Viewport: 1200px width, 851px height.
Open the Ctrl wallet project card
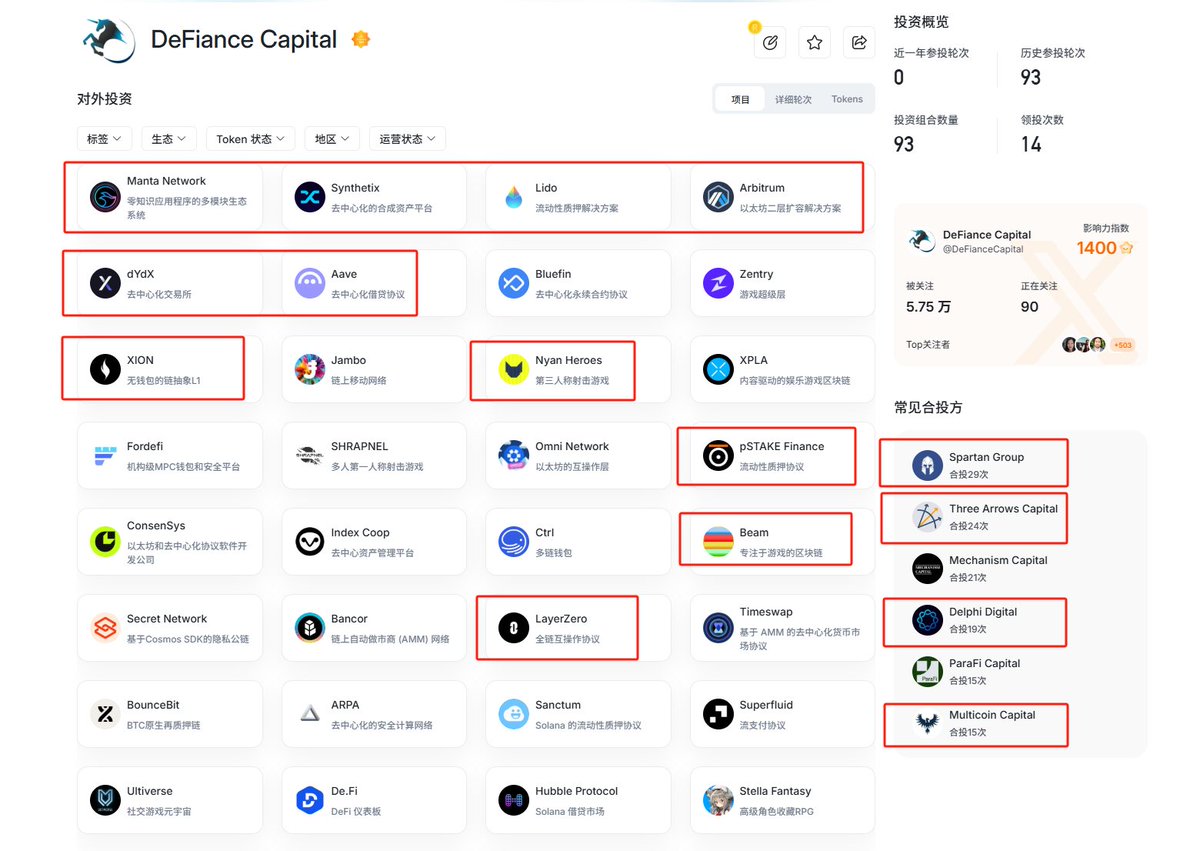tap(578, 542)
